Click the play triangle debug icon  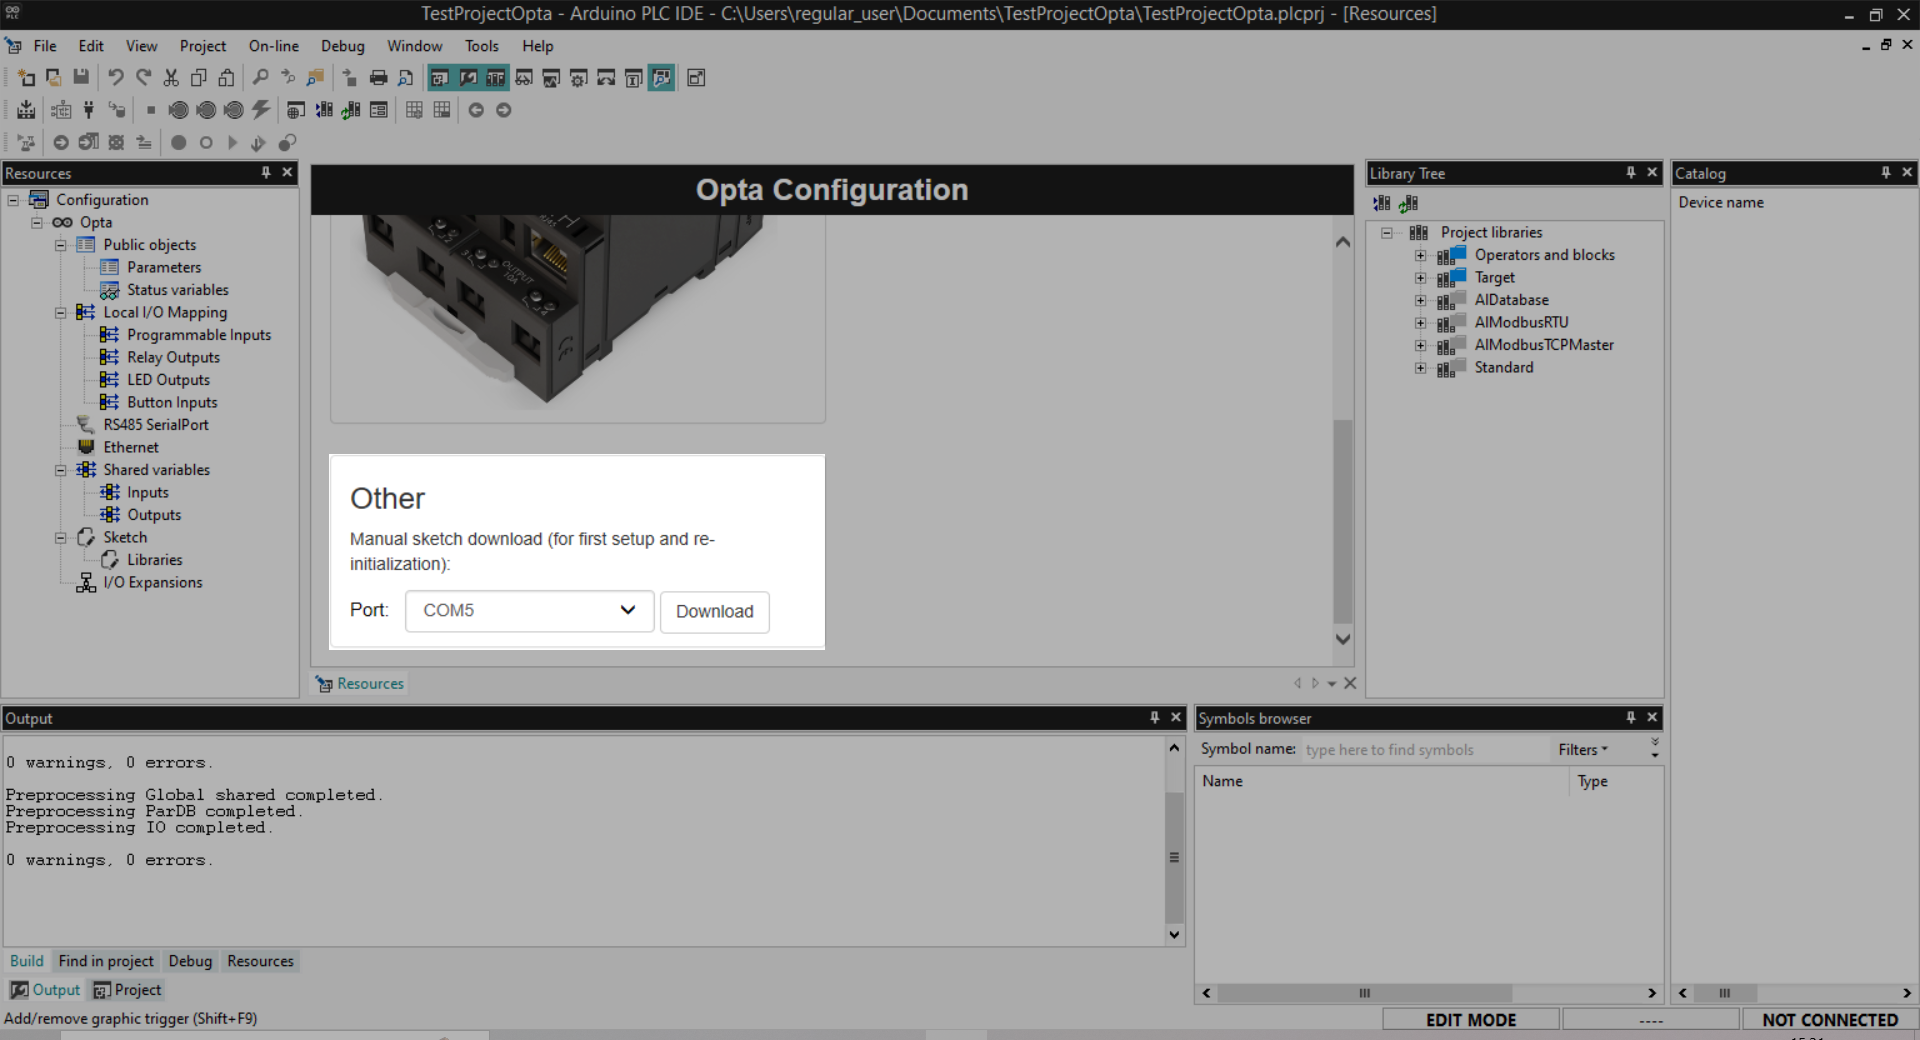[x=233, y=143]
